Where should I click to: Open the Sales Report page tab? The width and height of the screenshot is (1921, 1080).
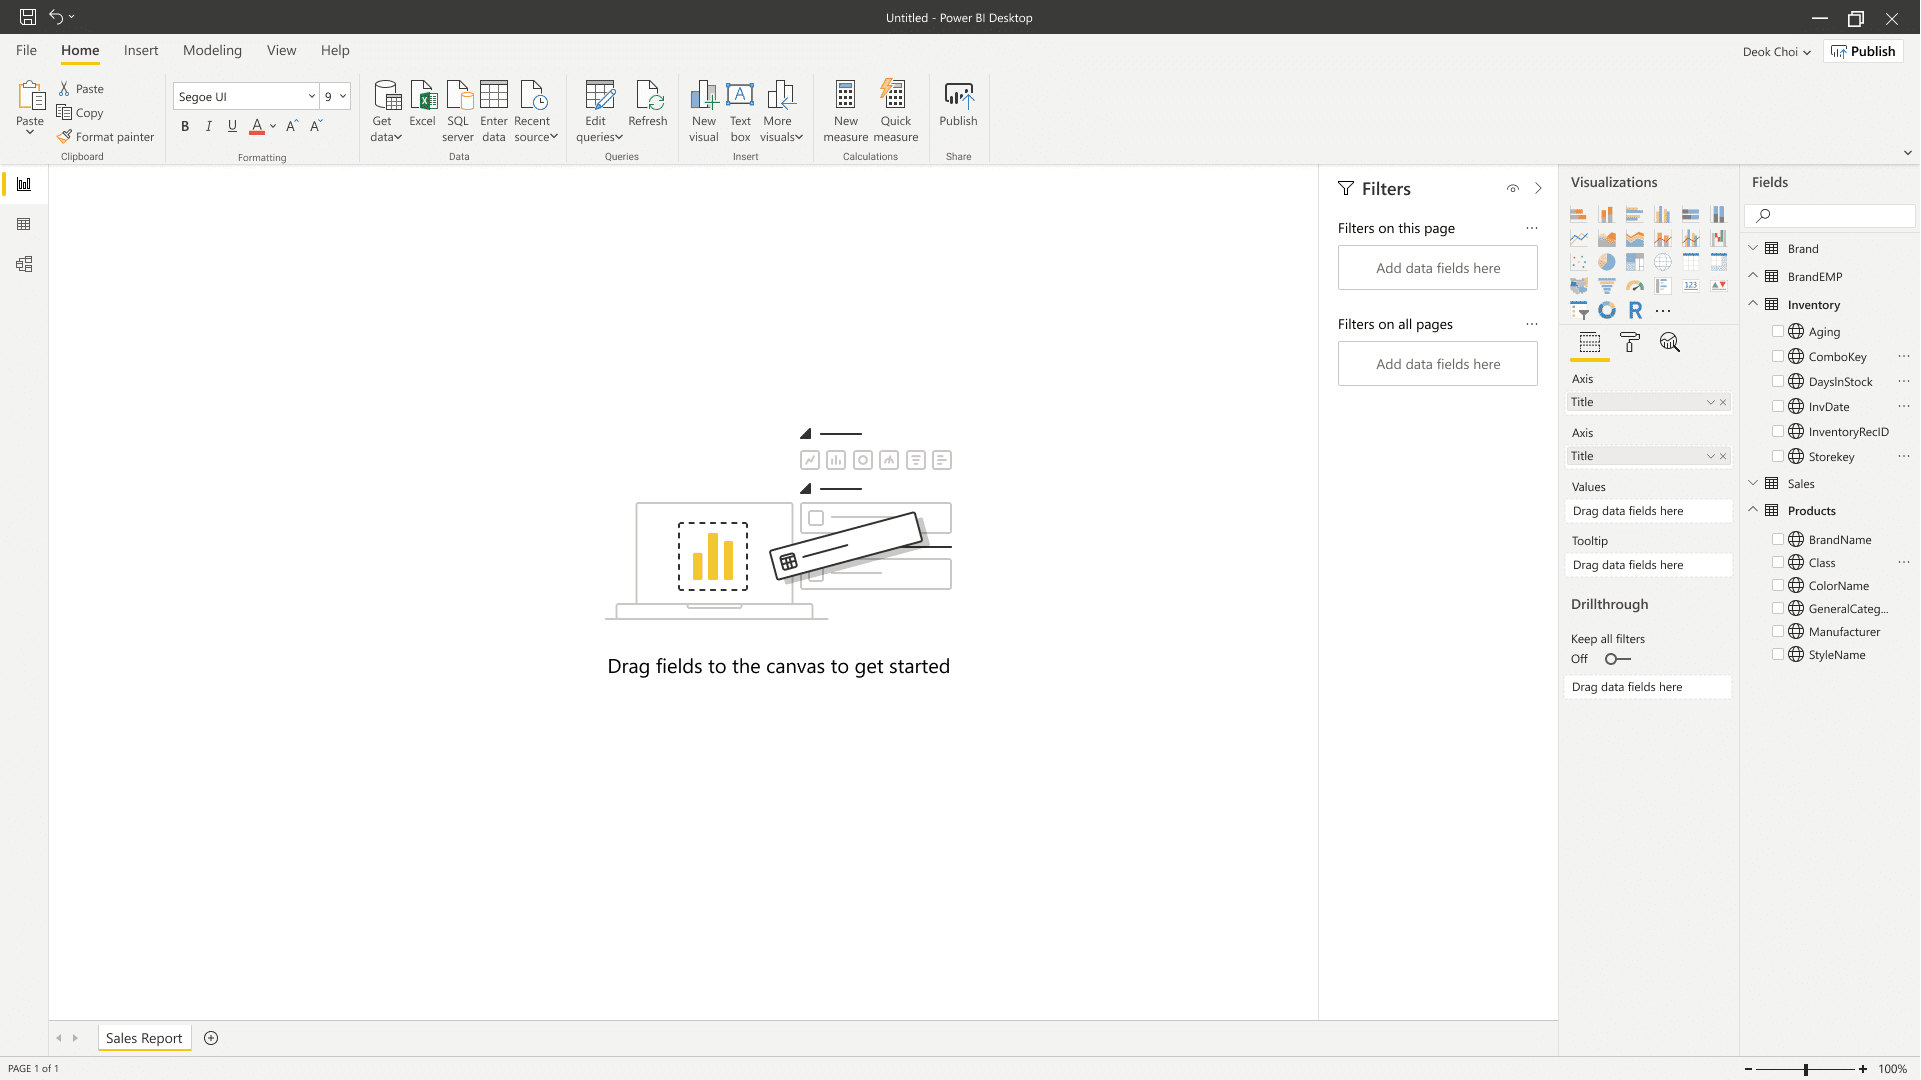click(144, 1038)
